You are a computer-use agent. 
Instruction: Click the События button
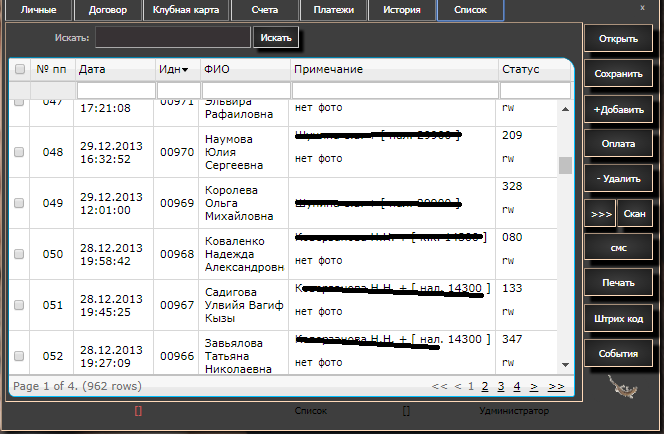tap(618, 354)
